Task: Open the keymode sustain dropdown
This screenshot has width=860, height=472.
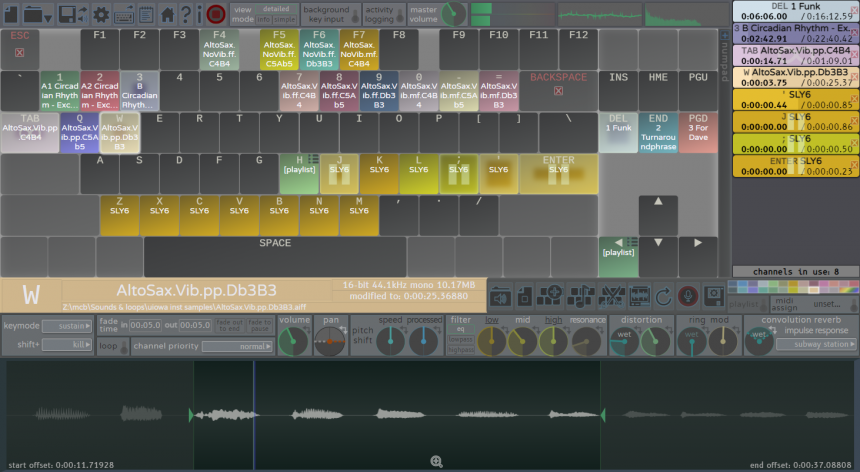Action: [x=67, y=326]
